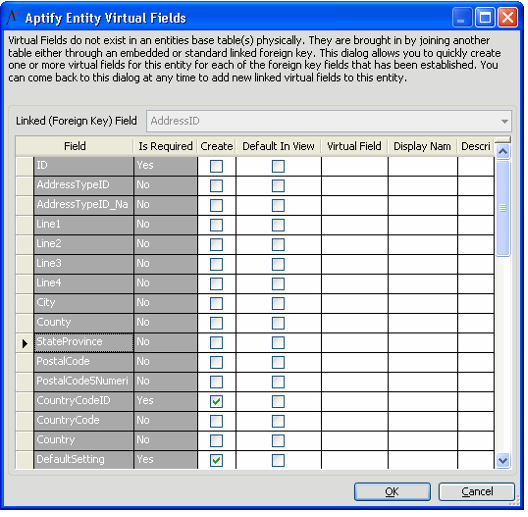Screen dimensions: 528x517
Task: Click the Is Required column header
Action: click(x=165, y=146)
